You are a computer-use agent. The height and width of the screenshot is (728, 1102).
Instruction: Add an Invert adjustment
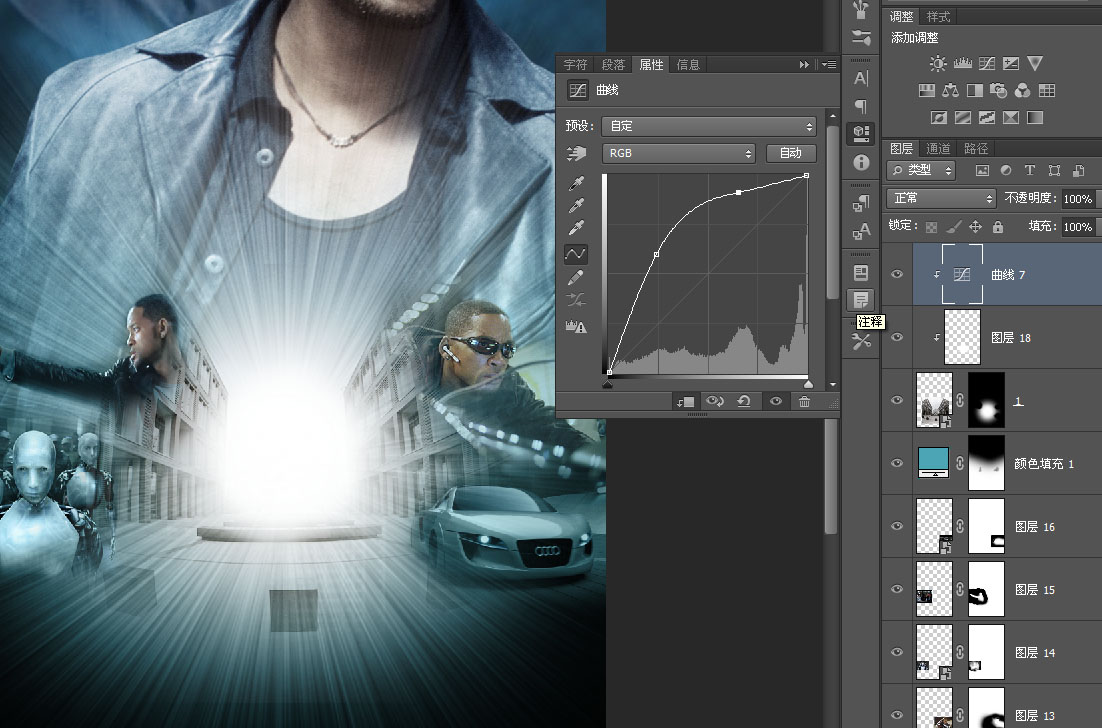point(939,117)
